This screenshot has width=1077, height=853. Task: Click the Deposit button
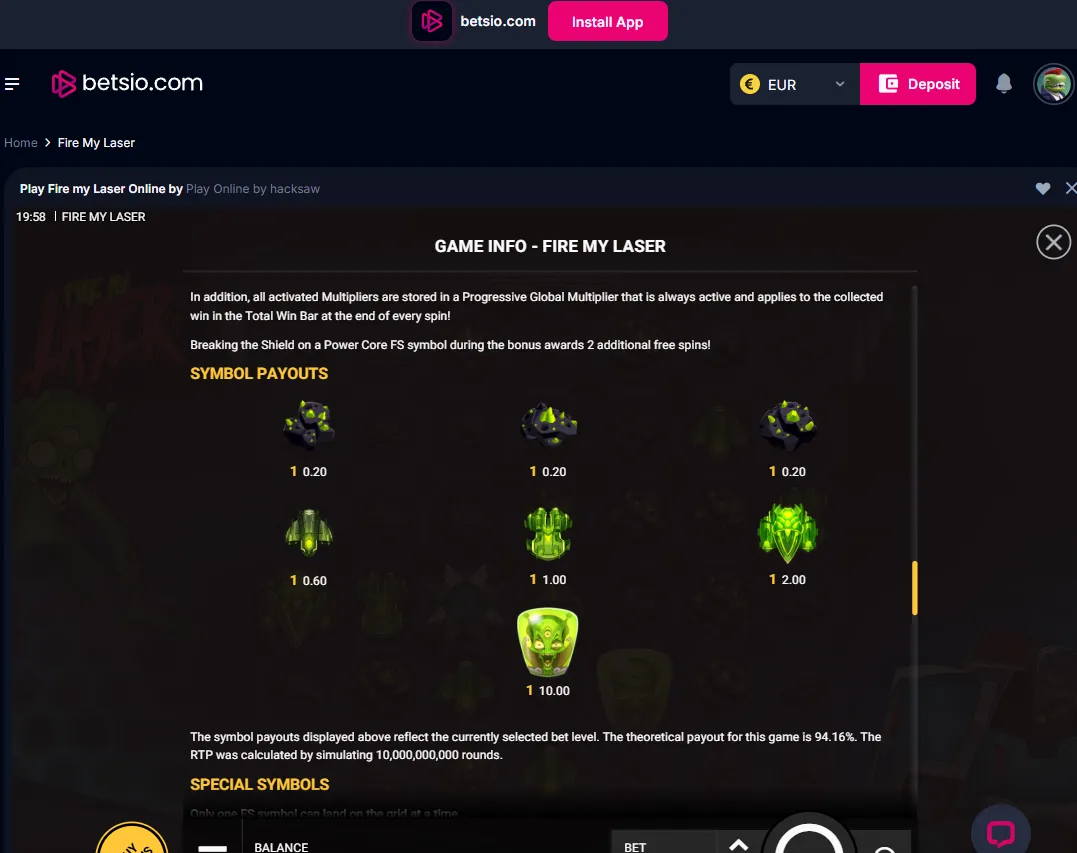click(x=918, y=84)
